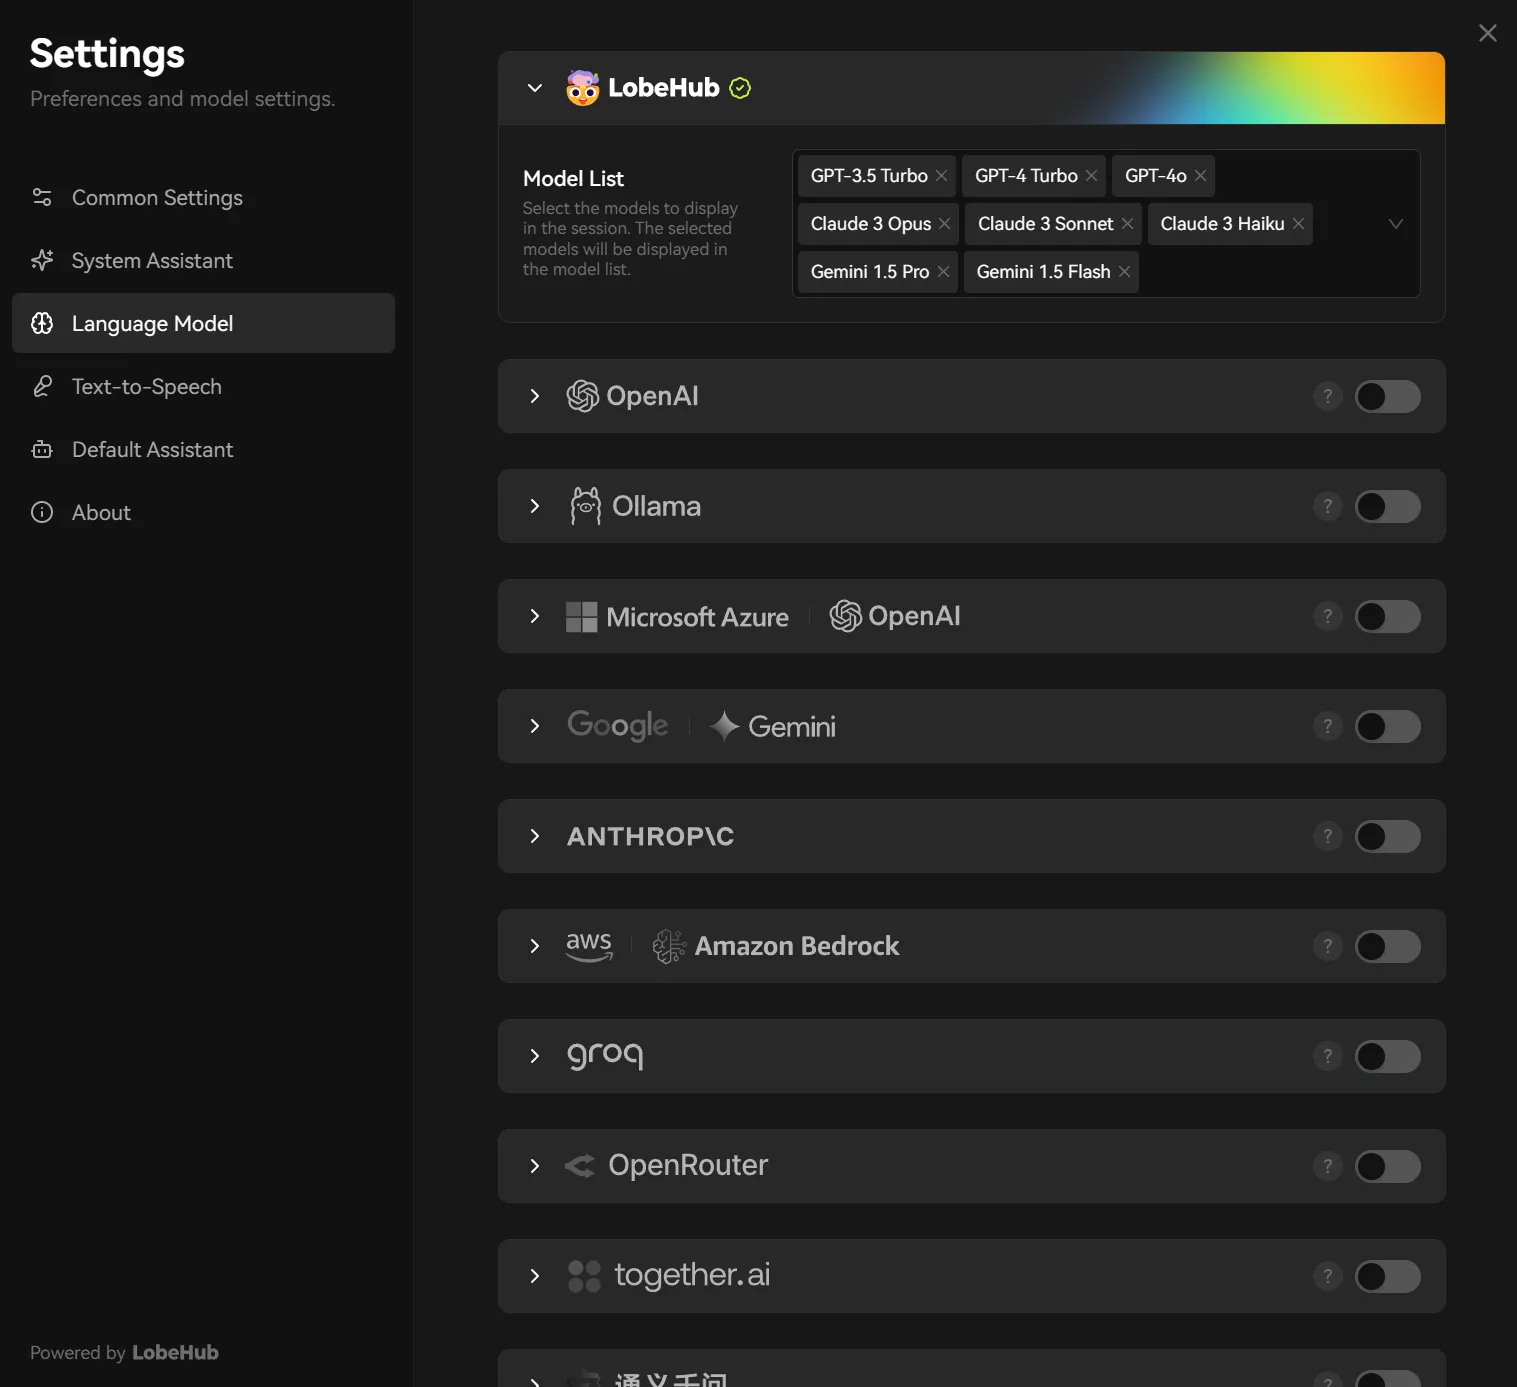This screenshot has height=1387, width=1517.
Task: Remove GPT-3.5 Turbo from model list
Action: (941, 176)
